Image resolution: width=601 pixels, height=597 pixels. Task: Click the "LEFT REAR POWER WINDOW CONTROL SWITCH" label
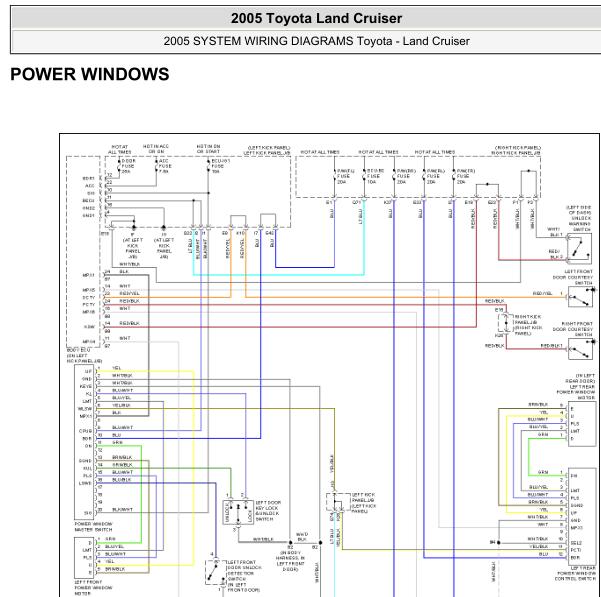click(x=576, y=574)
